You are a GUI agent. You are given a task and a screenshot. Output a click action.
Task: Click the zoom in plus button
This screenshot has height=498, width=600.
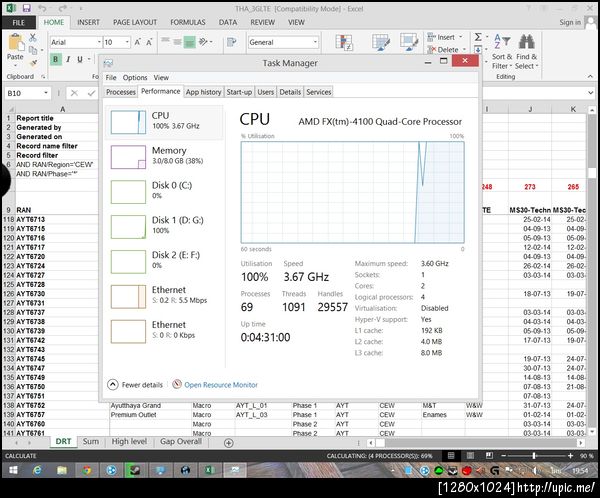point(570,456)
